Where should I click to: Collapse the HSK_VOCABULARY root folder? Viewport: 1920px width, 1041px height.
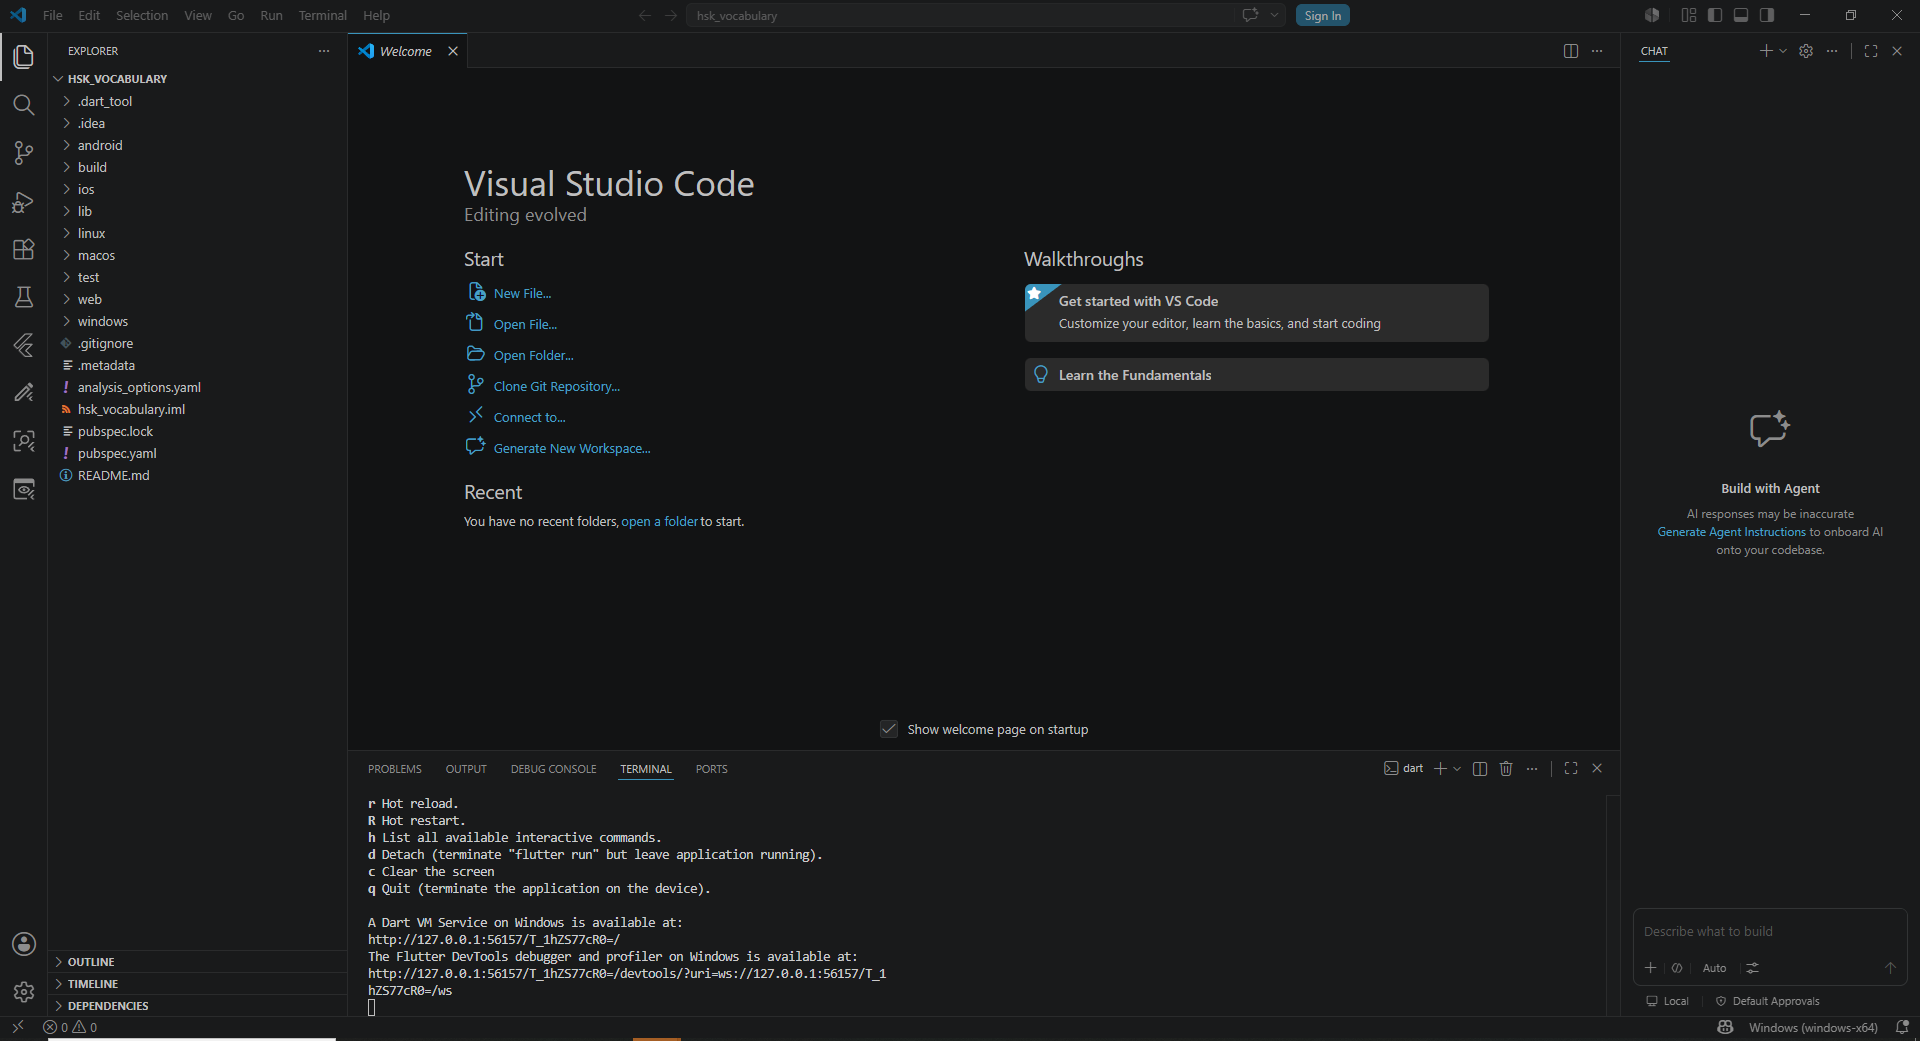(198, 79)
